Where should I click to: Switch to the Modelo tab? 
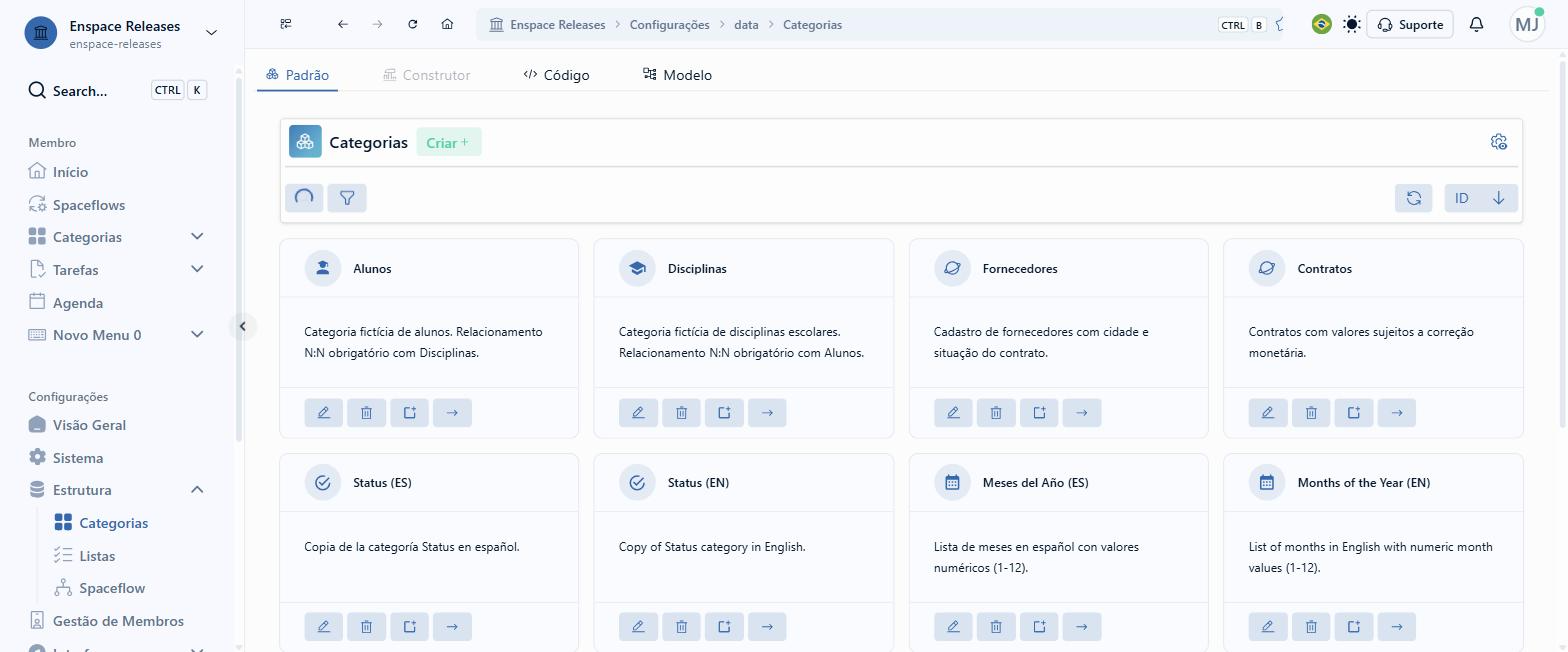coord(677,75)
